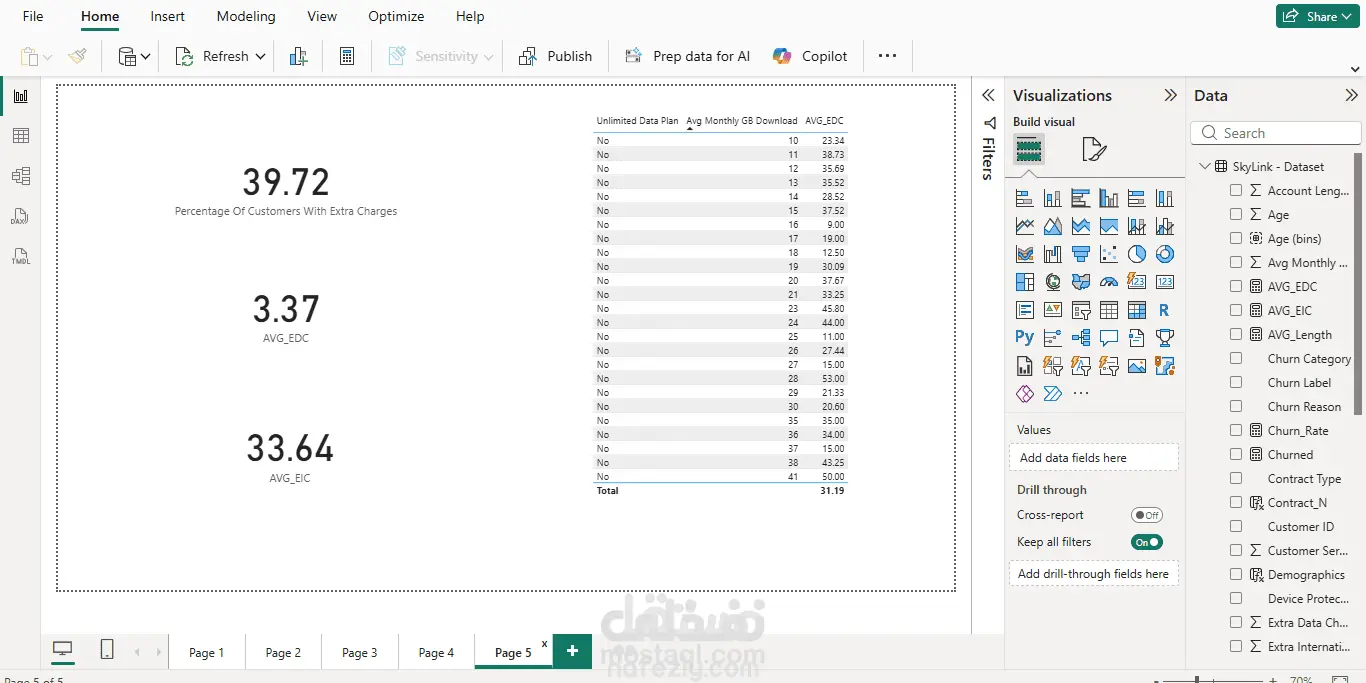Viewport: 1366px width, 683px height.
Task: Check the AVG_EDC field checkbox
Action: tap(1236, 286)
